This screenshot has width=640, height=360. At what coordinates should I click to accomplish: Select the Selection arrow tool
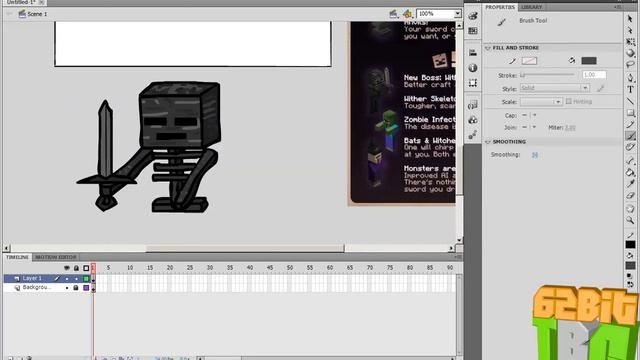630,19
